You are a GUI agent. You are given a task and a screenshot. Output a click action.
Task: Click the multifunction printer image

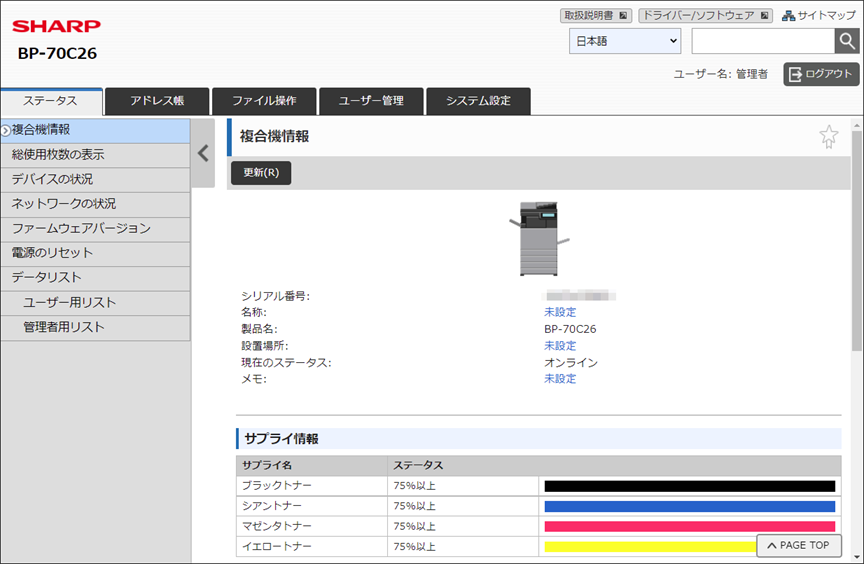tap(539, 238)
